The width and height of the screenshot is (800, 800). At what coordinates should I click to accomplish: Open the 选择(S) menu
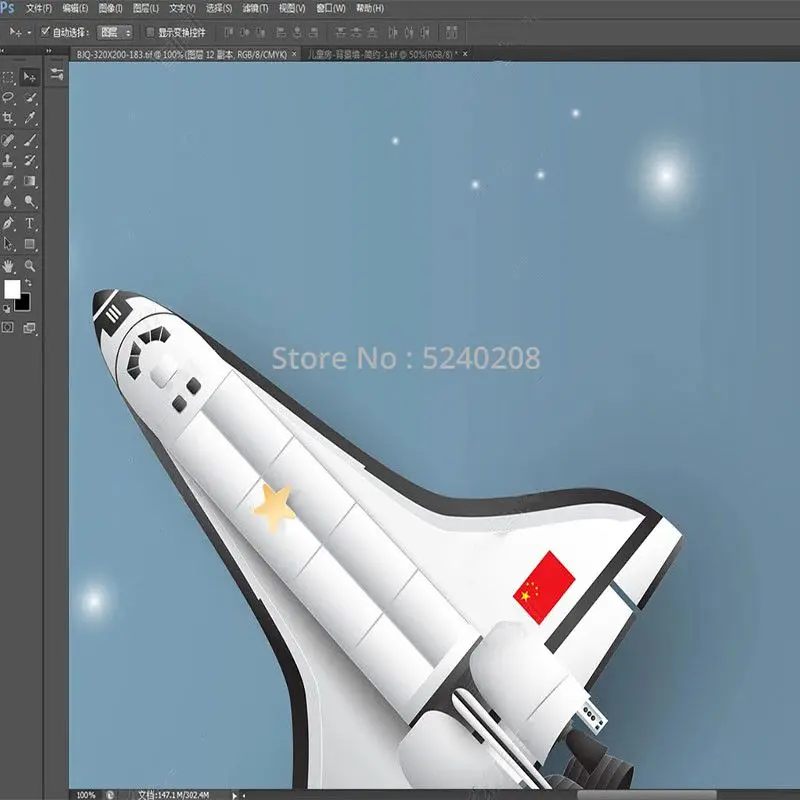pos(219,8)
